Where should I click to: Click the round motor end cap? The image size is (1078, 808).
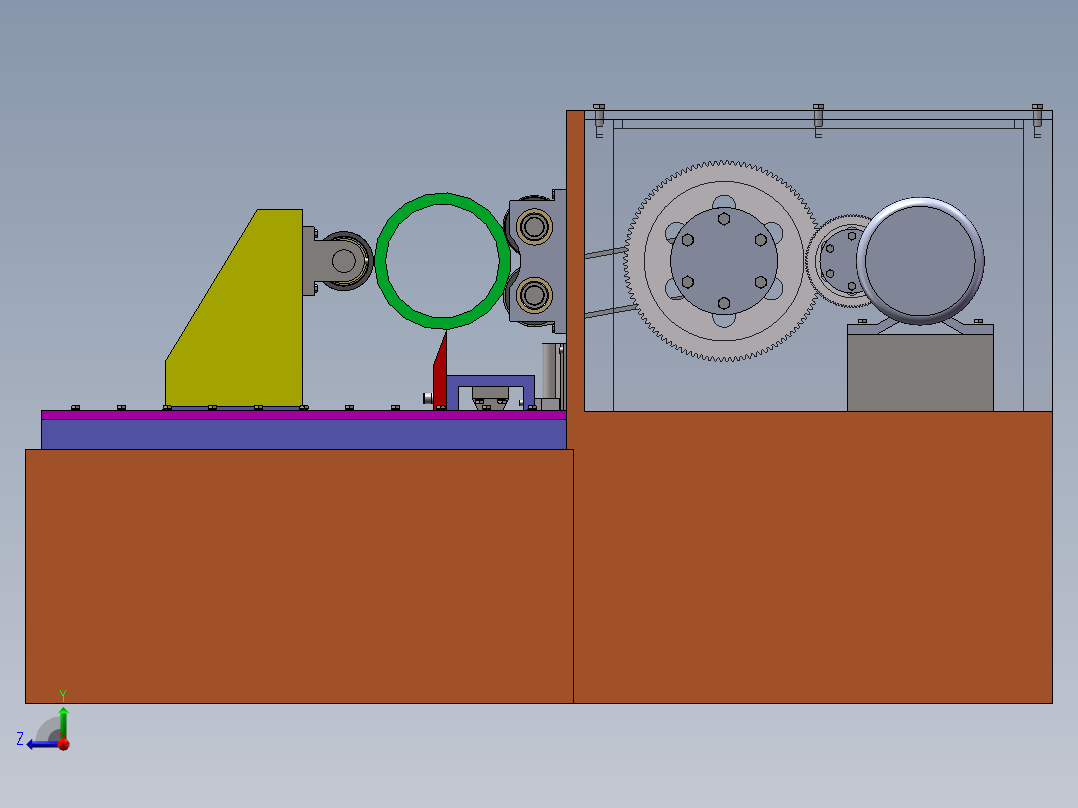(921, 261)
